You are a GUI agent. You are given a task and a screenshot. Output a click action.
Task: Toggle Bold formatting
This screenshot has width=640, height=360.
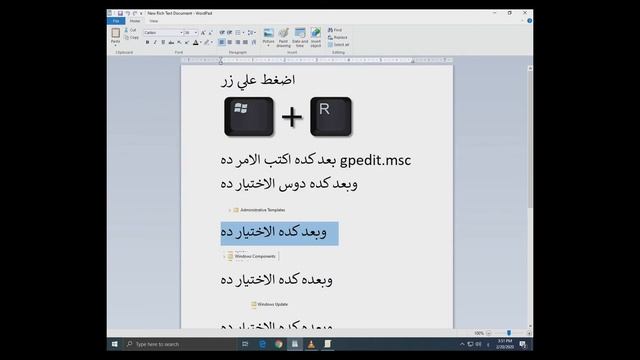point(147,42)
